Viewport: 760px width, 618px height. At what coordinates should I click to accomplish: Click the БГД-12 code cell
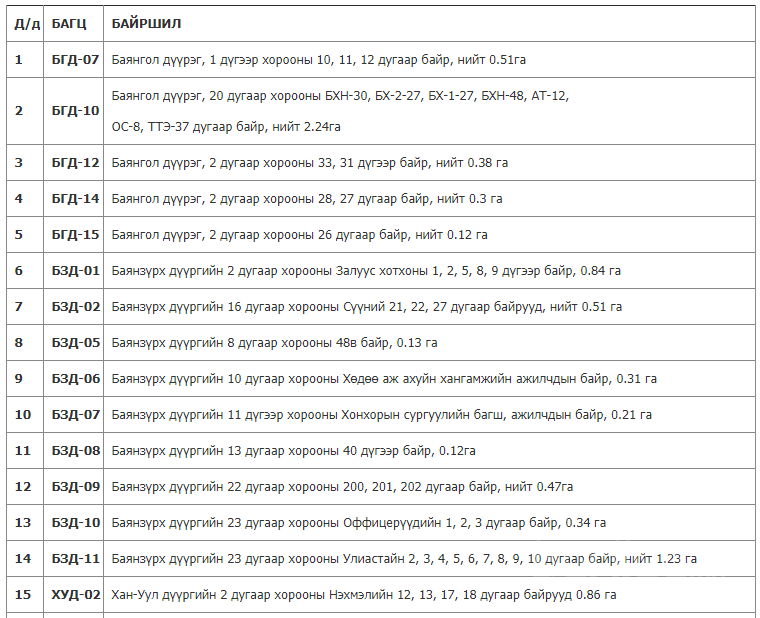(x=75, y=162)
